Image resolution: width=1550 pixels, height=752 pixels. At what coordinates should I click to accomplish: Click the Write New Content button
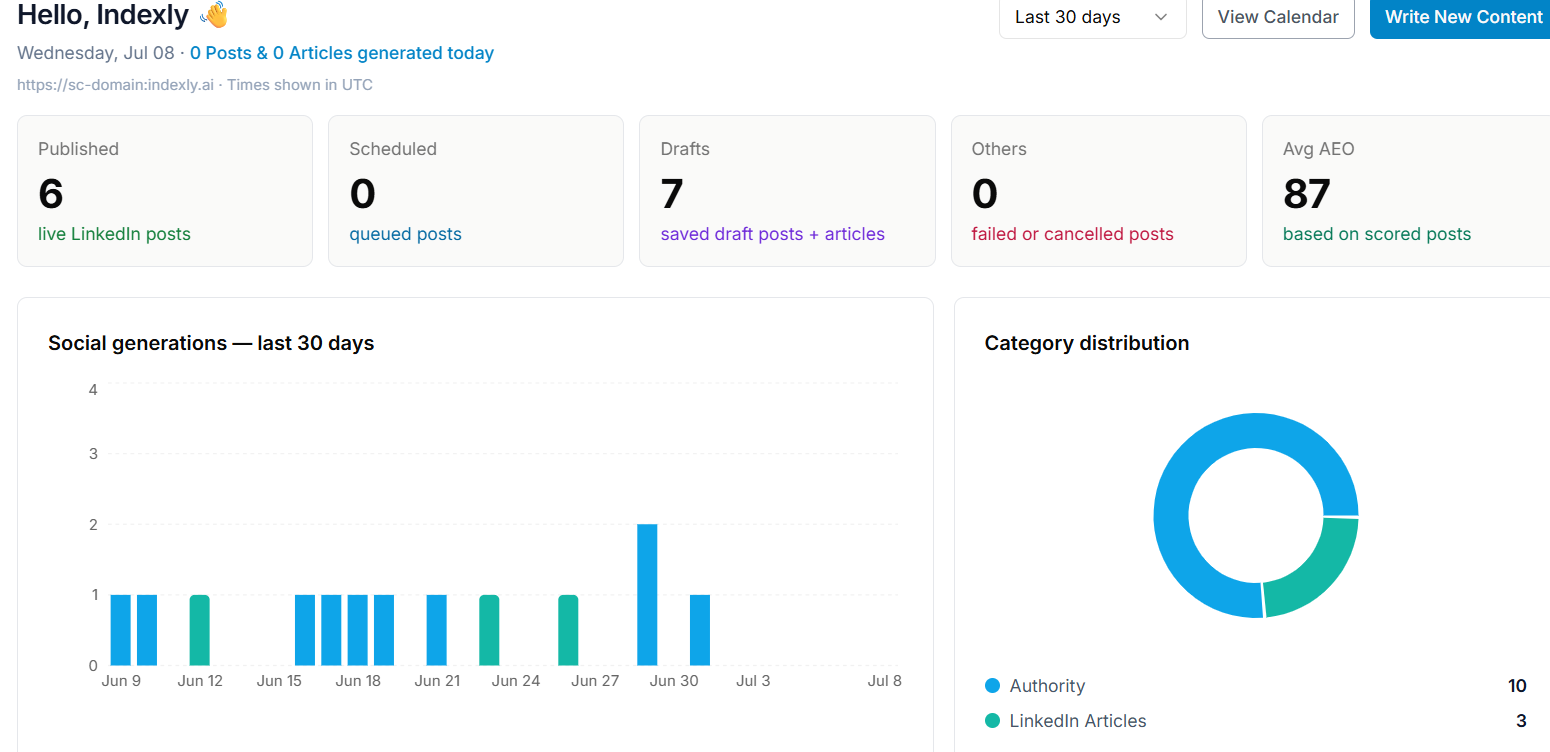pyautogui.click(x=1462, y=17)
